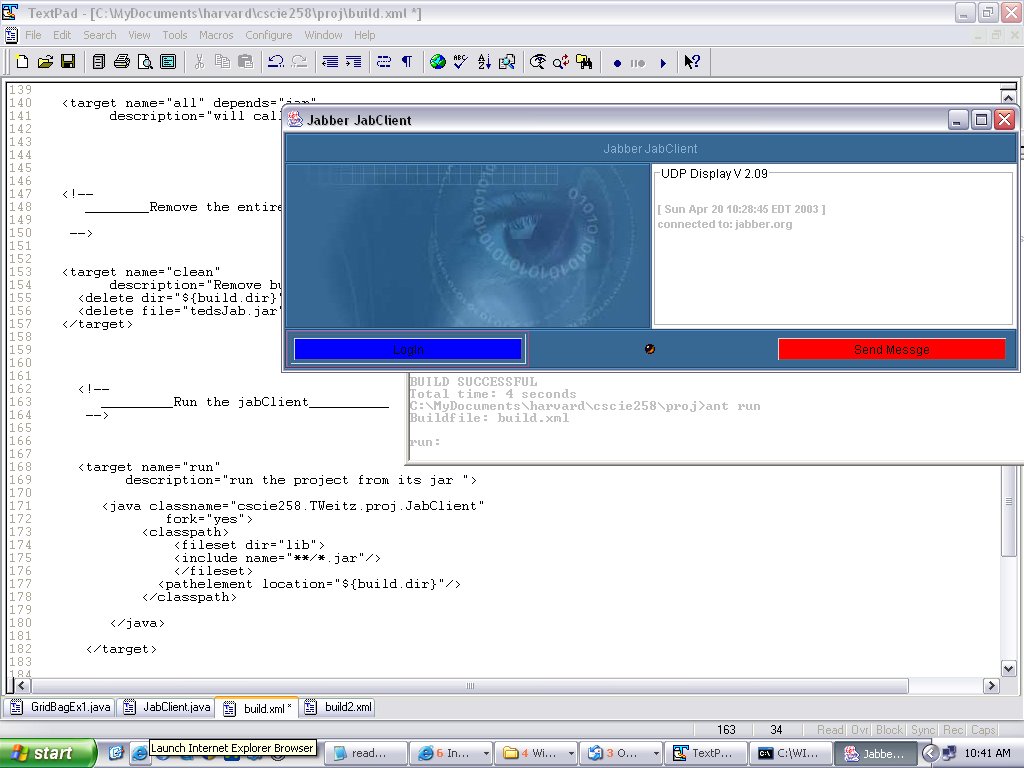Click the editor vertical scrollbar down arrow
The height and width of the screenshot is (768, 1024).
click(1008, 669)
